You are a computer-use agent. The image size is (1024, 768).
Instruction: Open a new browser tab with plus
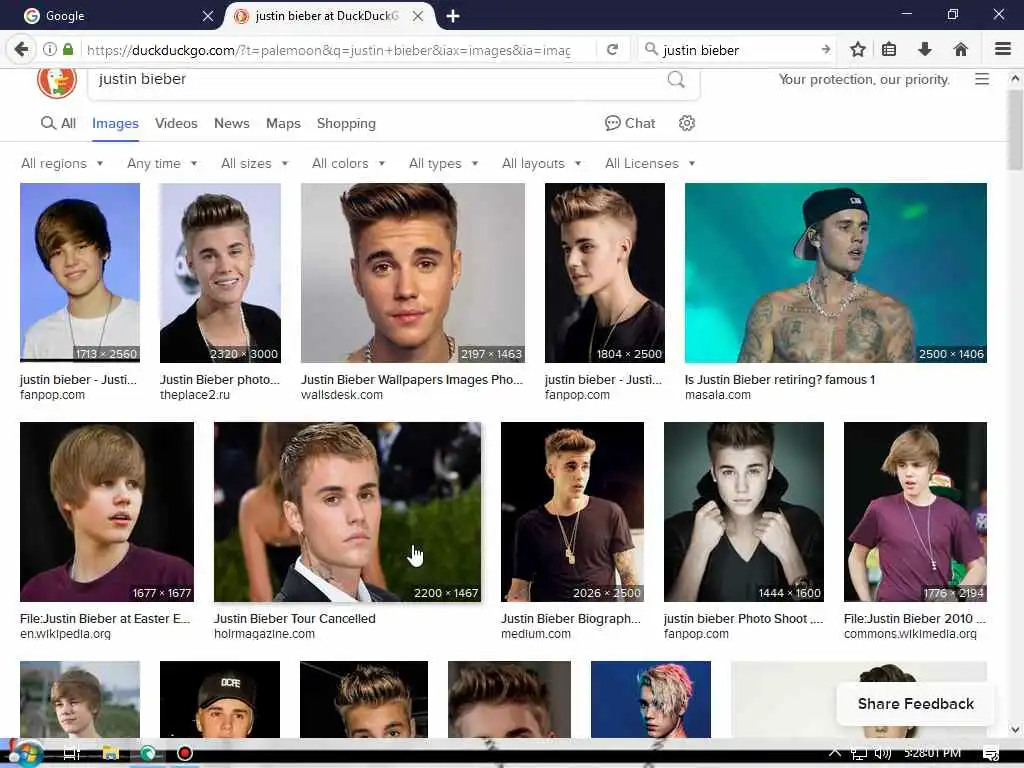point(453,16)
